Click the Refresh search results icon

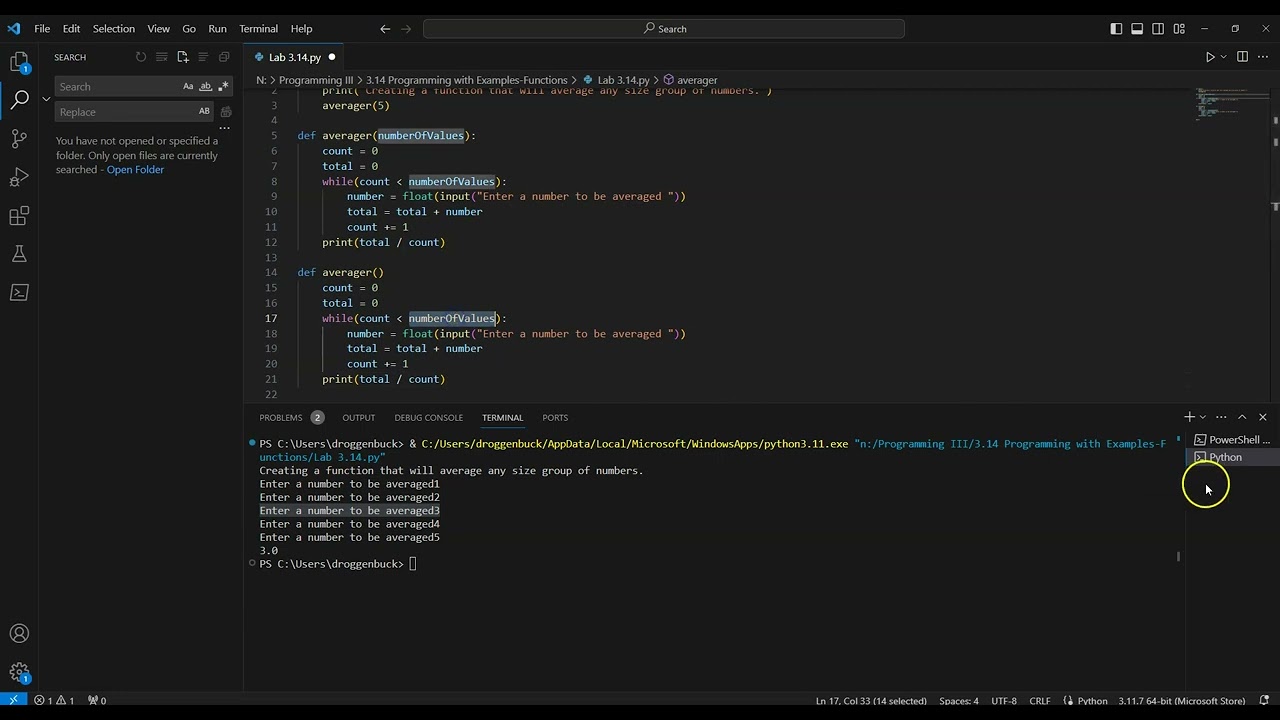pyautogui.click(x=141, y=57)
